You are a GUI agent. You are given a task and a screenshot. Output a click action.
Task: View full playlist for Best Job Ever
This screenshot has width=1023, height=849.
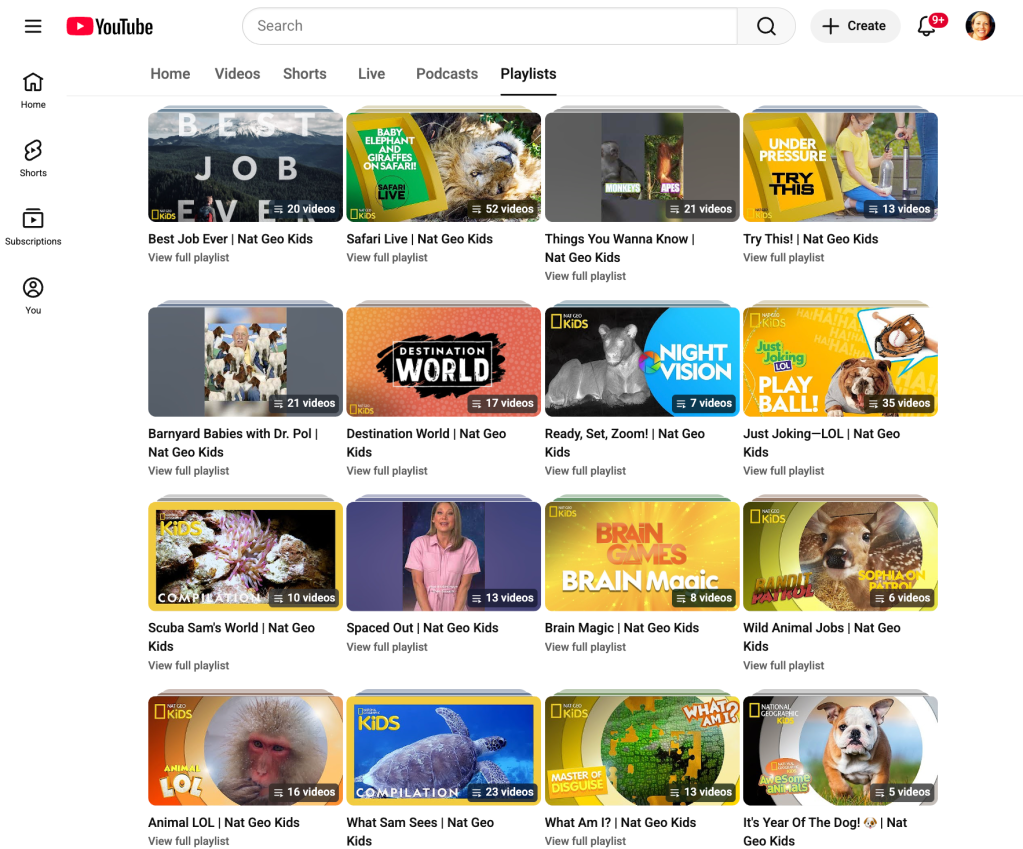tap(189, 258)
